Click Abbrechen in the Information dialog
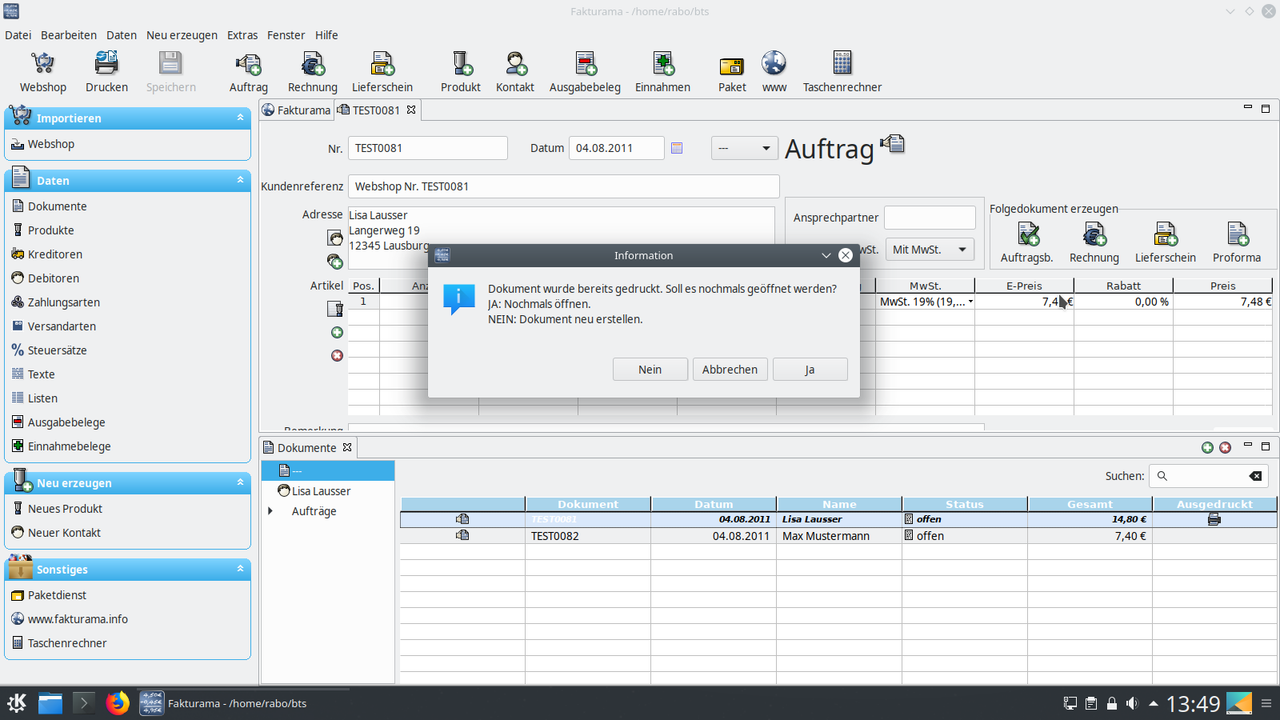This screenshot has height=720, width=1280. tap(730, 369)
